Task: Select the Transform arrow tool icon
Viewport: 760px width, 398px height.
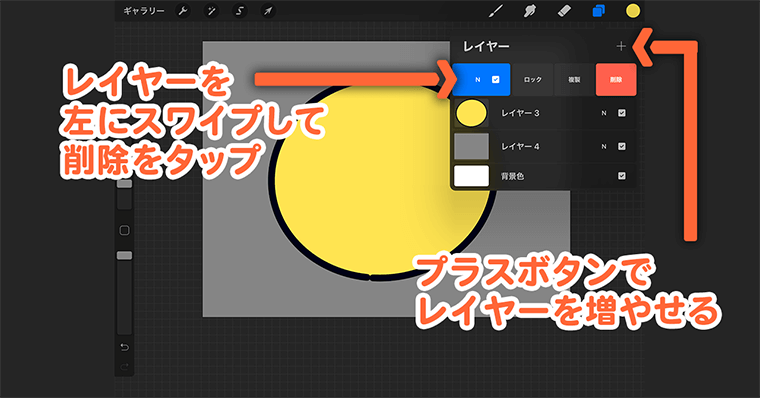Action: (x=268, y=11)
